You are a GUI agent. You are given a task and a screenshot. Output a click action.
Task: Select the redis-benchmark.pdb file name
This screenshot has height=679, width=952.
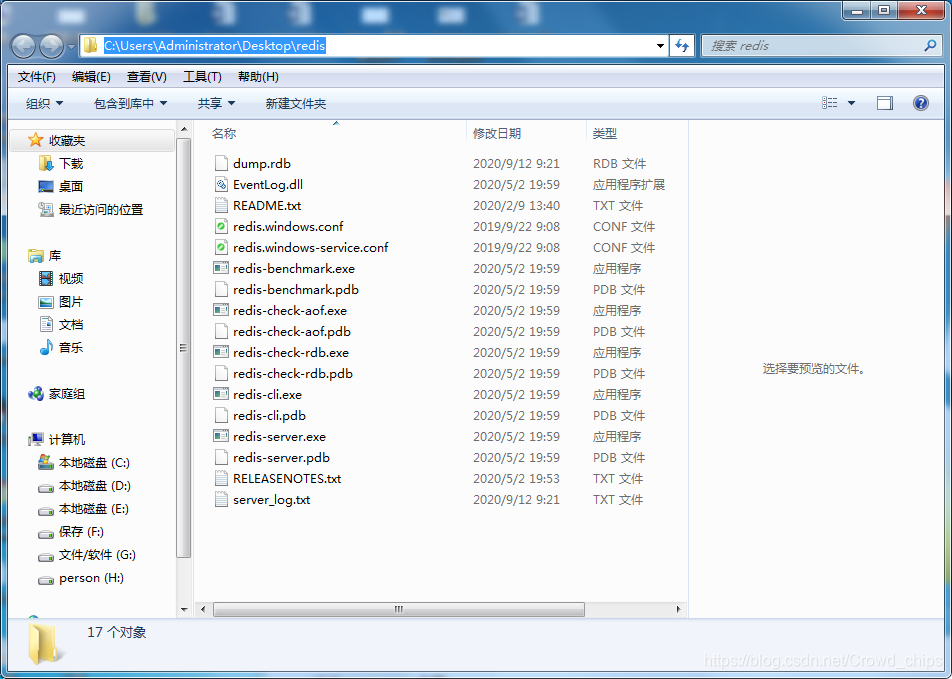(x=296, y=290)
